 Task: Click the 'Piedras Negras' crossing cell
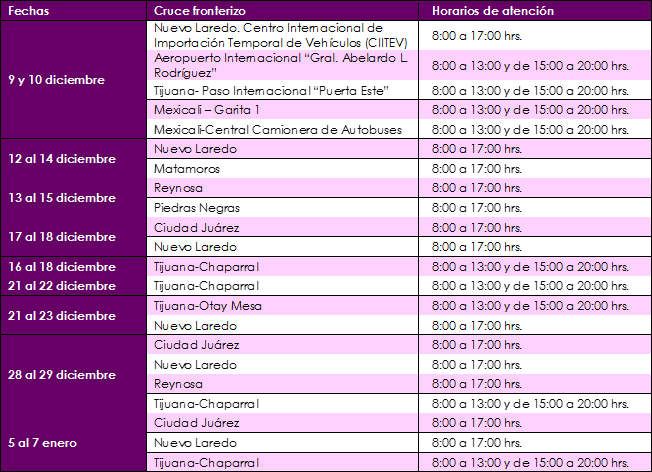pyautogui.click(x=282, y=208)
